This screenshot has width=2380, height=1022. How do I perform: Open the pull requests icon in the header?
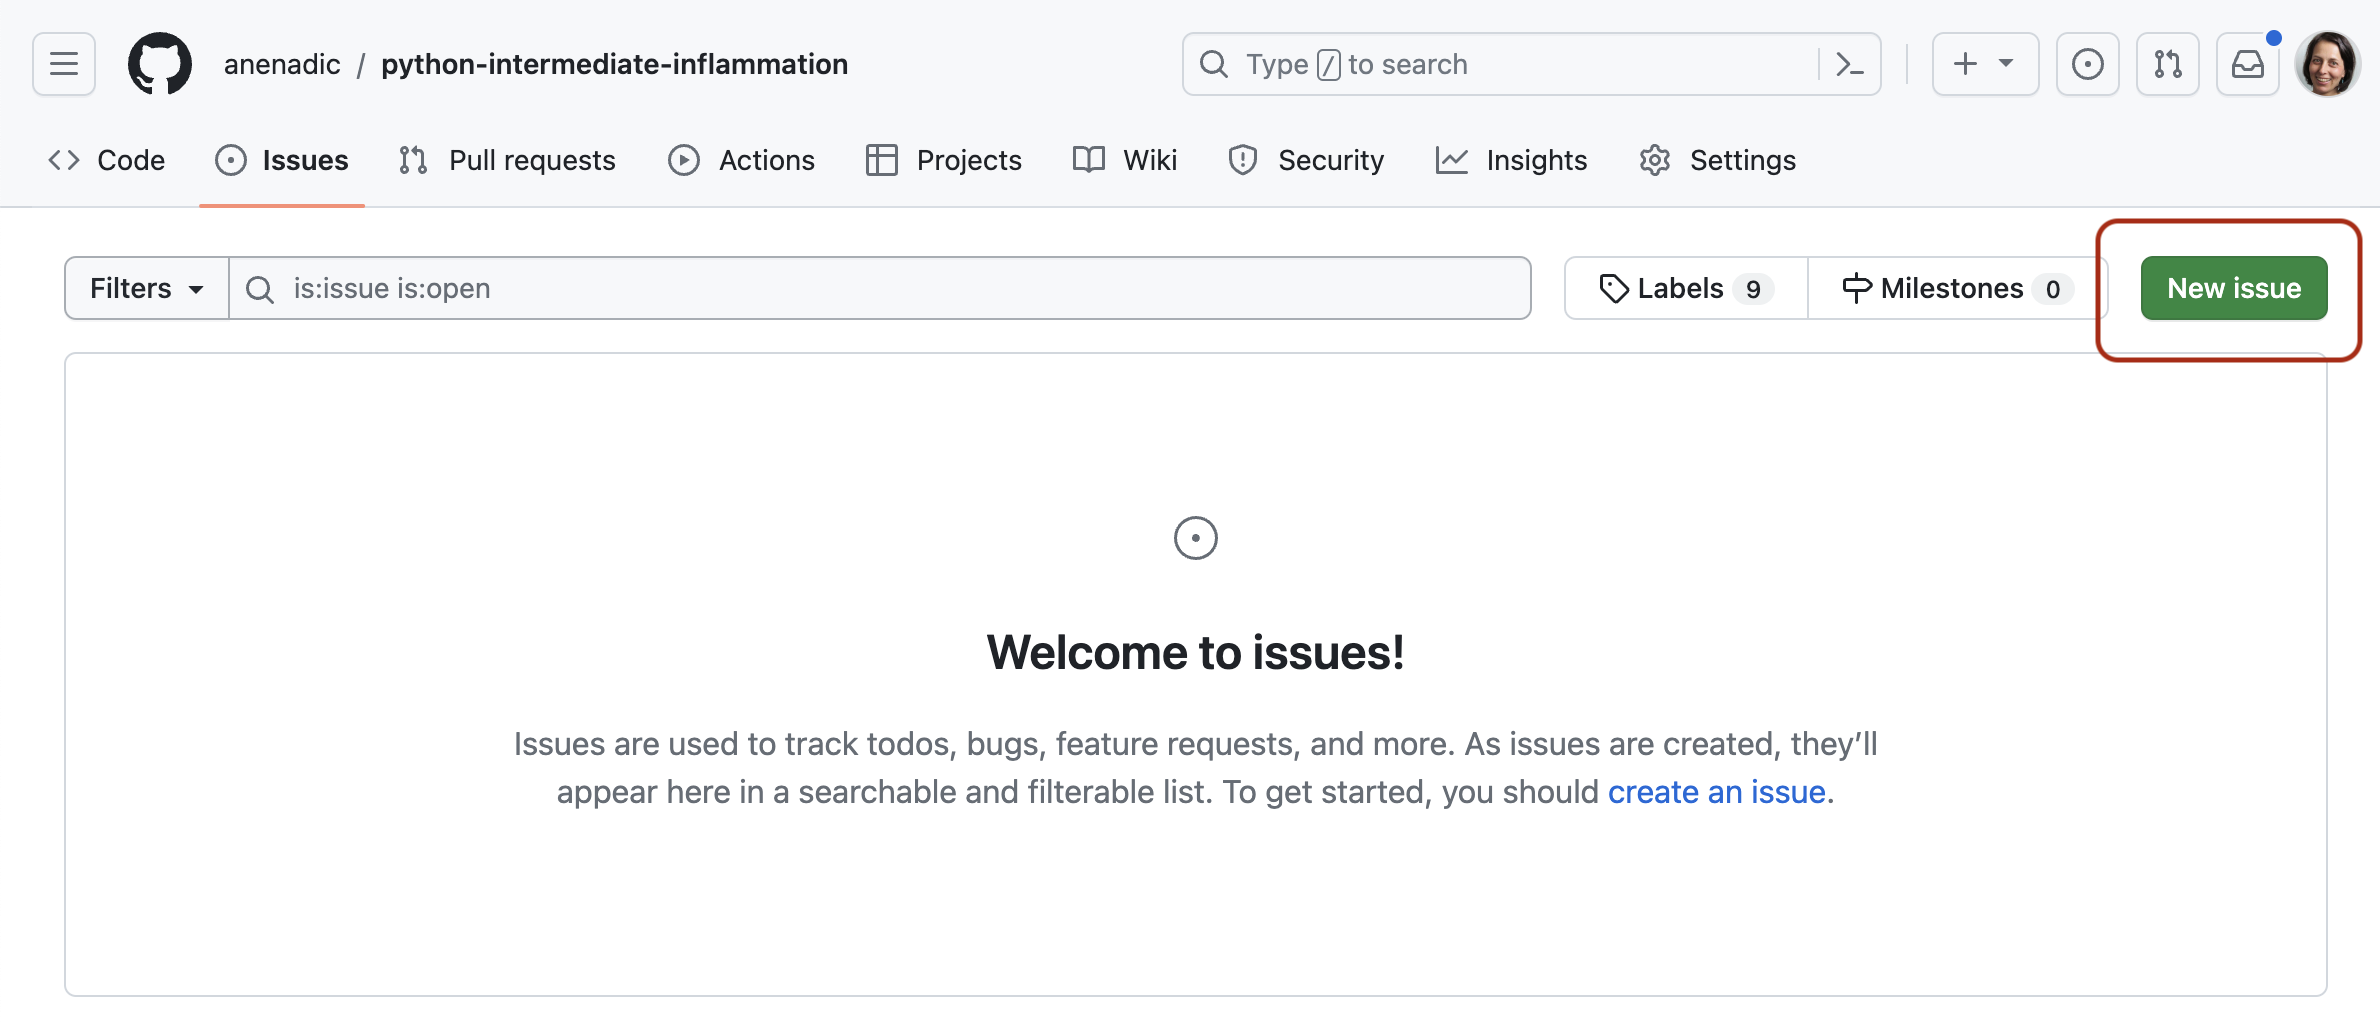pyautogui.click(x=2168, y=63)
